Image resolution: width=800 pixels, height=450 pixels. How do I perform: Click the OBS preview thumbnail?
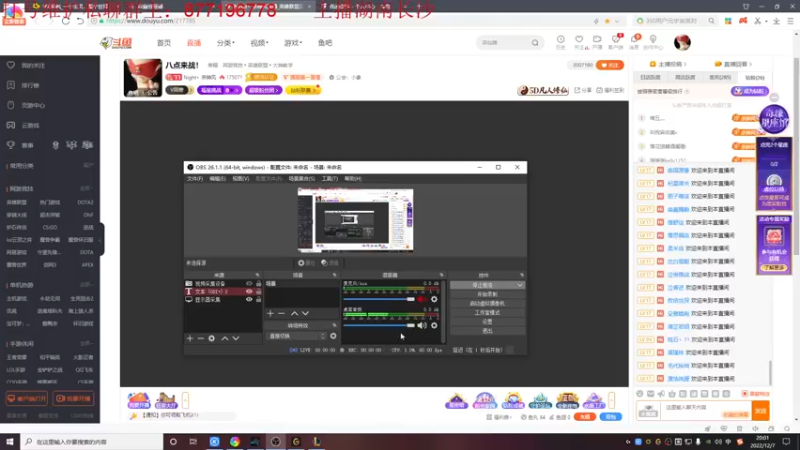(x=356, y=220)
